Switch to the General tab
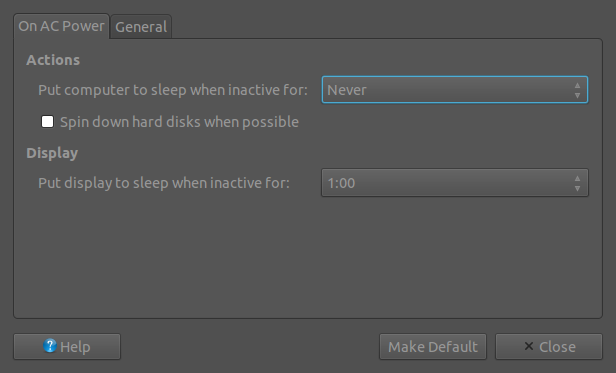The width and height of the screenshot is (616, 373). [x=141, y=27]
